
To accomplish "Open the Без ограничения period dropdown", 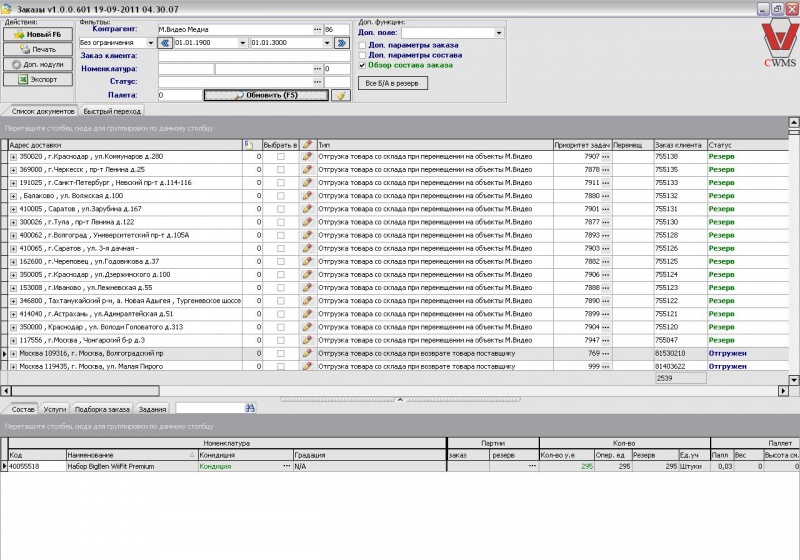I will tap(151, 43).
